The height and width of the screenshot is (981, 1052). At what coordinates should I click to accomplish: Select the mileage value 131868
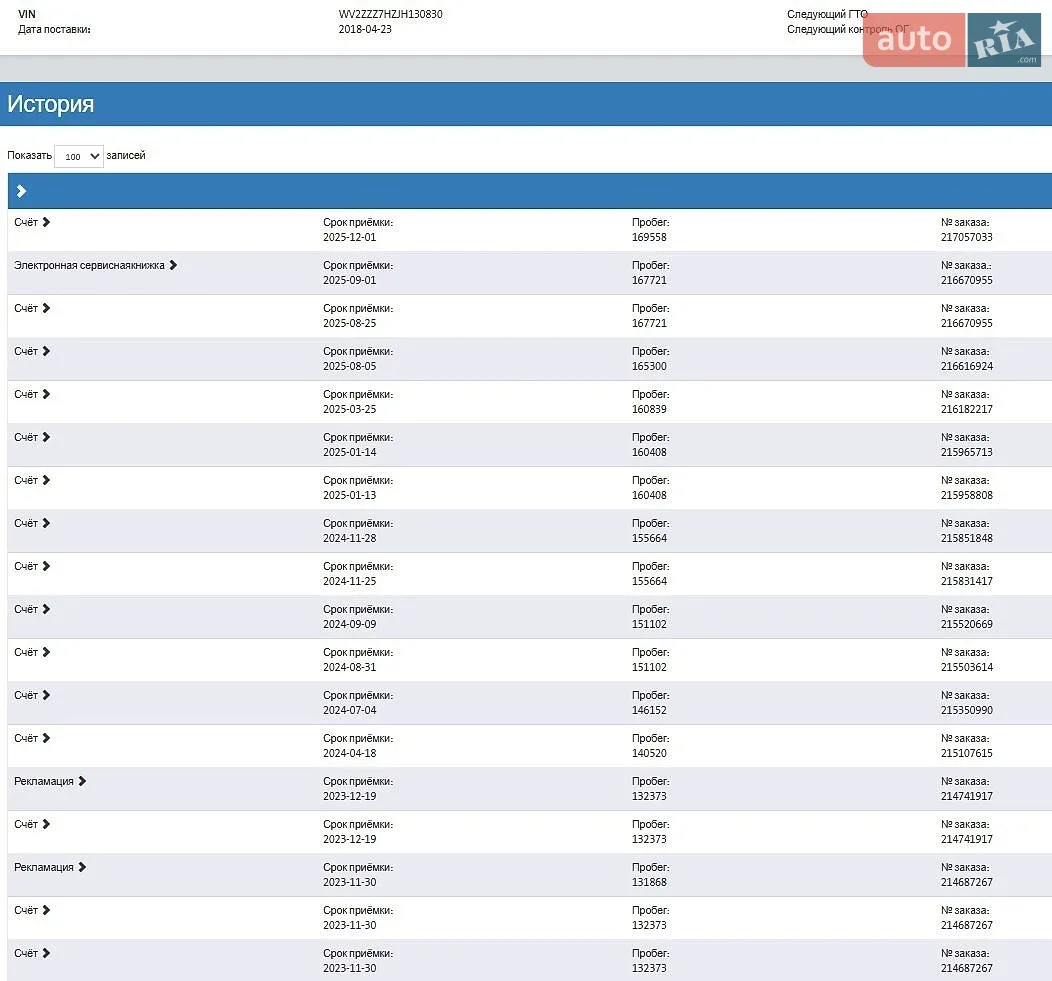pos(649,881)
